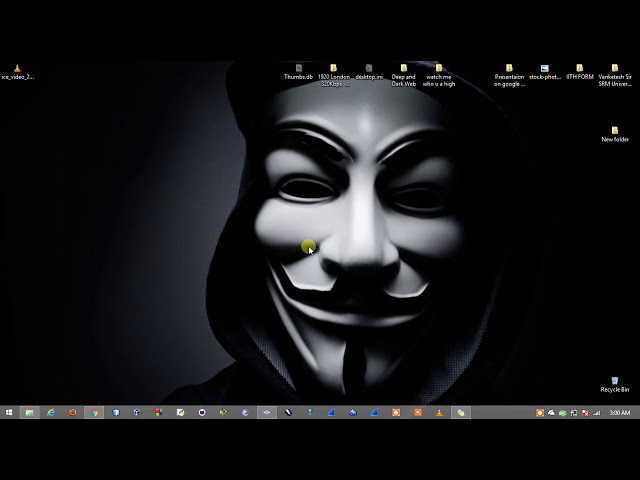The height and width of the screenshot is (480, 640).
Task: Select the IITH FORM folder
Action: (580, 72)
